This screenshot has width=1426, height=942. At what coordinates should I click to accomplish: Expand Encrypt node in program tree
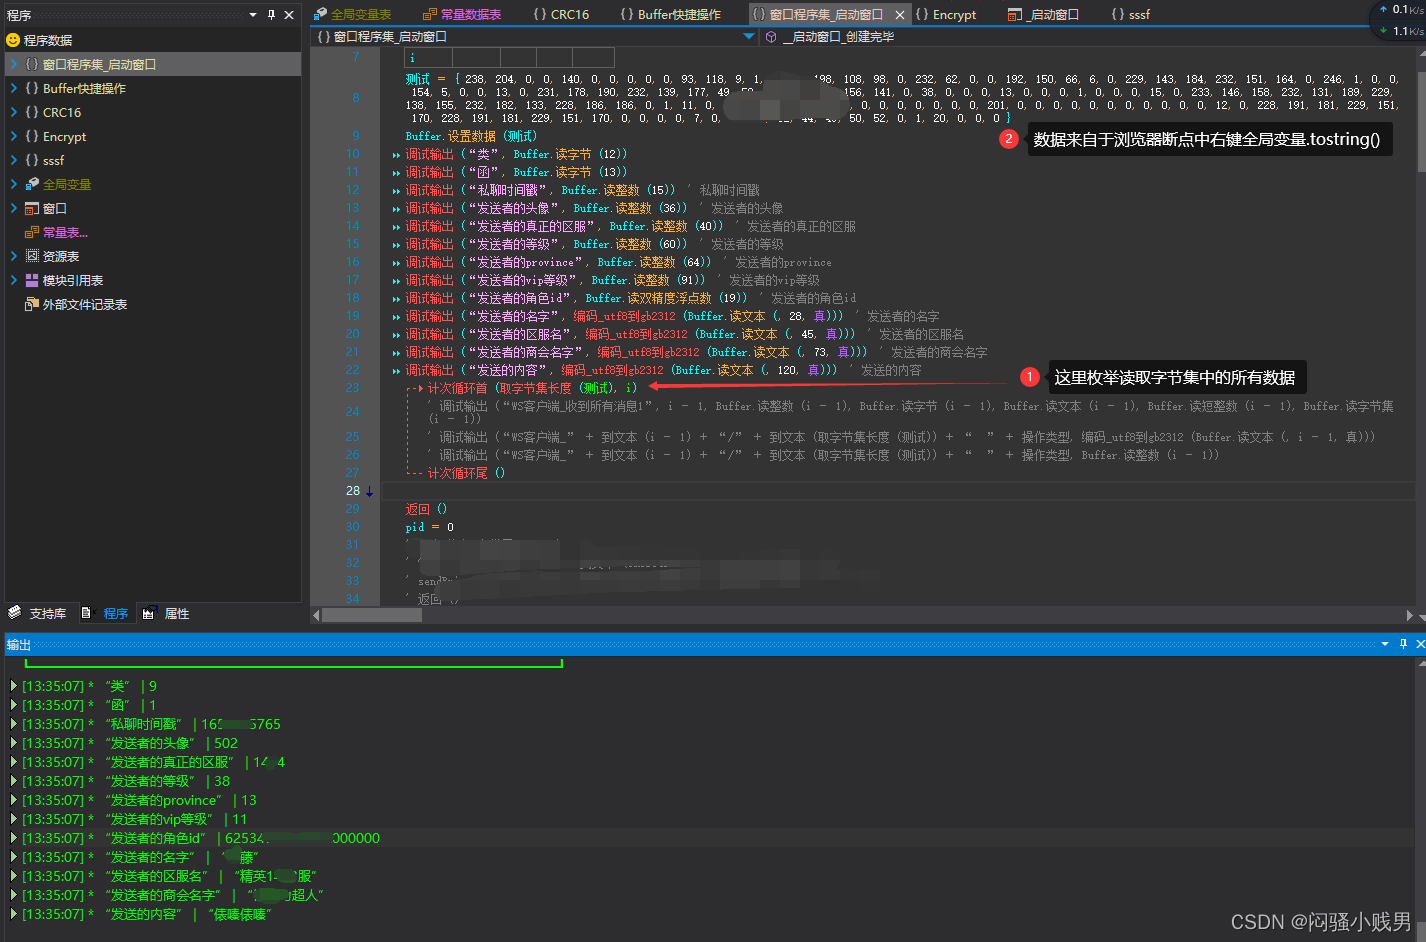coord(14,136)
